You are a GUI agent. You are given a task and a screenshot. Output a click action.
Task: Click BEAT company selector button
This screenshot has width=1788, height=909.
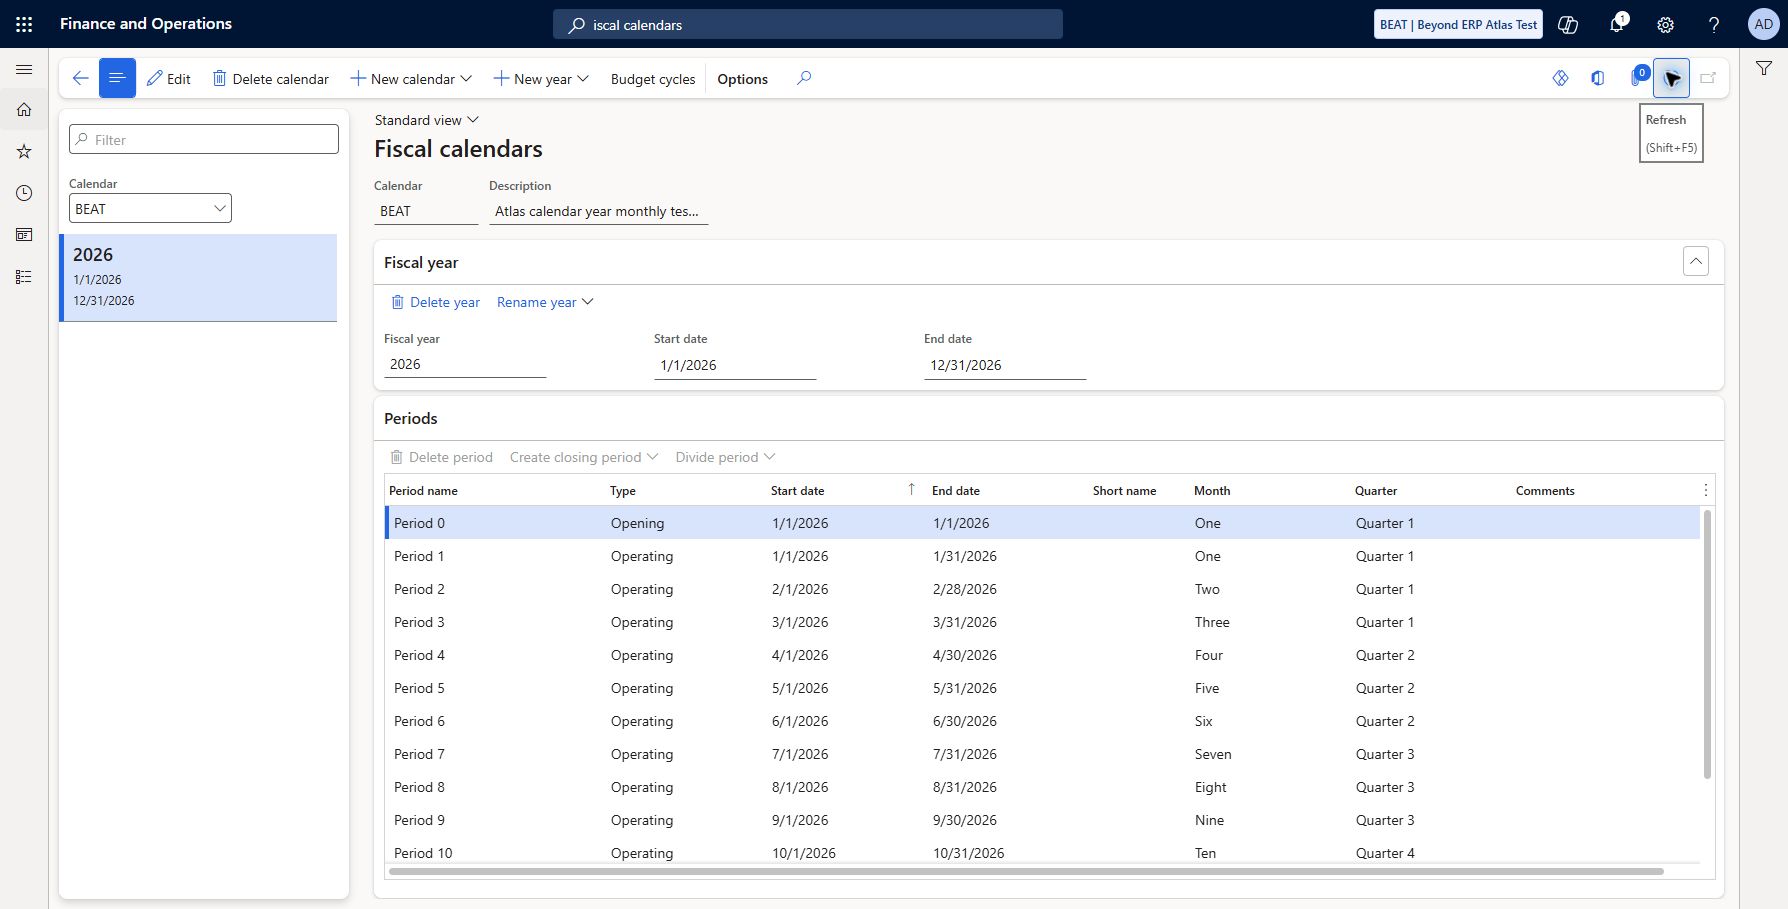[1459, 24]
